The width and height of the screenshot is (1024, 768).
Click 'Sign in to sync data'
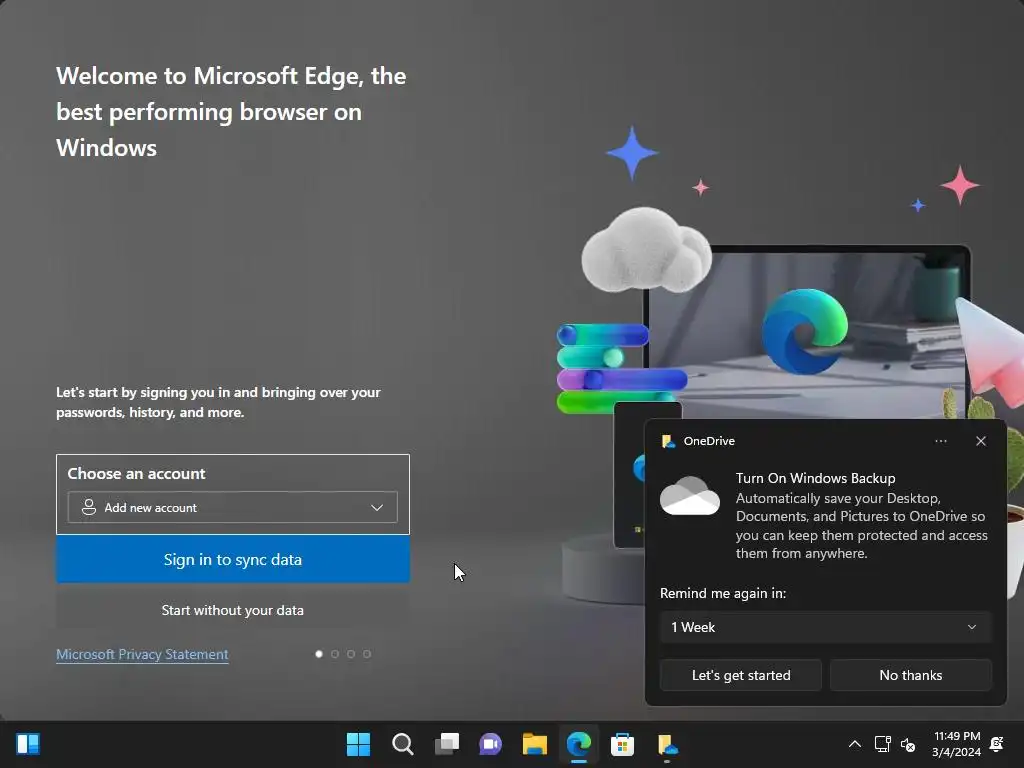click(232, 560)
